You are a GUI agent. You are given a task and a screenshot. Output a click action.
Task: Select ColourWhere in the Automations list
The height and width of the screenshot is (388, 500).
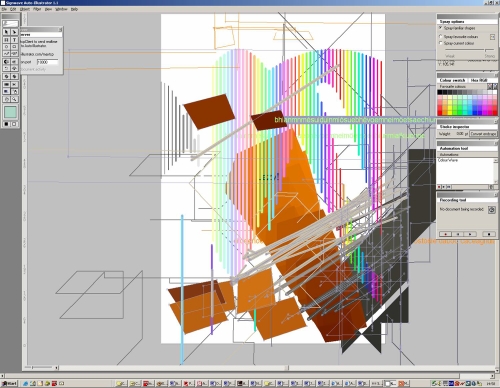click(448, 160)
